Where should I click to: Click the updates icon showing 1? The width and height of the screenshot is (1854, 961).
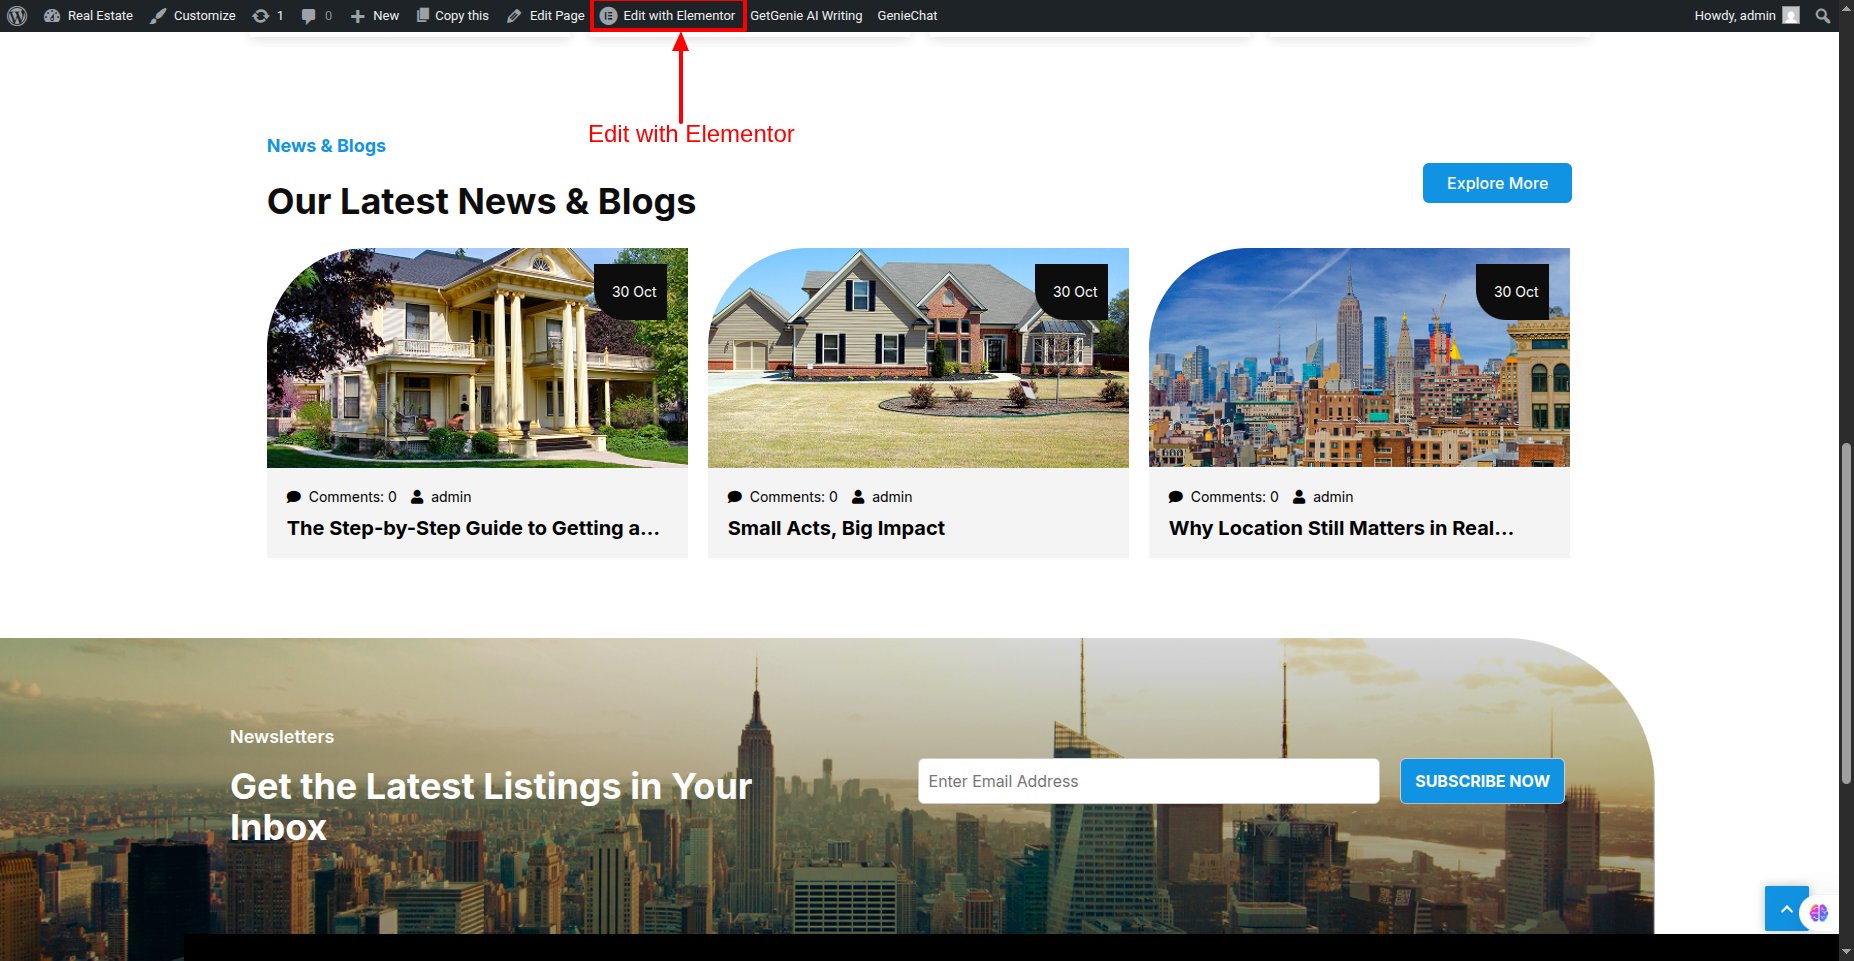coord(267,16)
